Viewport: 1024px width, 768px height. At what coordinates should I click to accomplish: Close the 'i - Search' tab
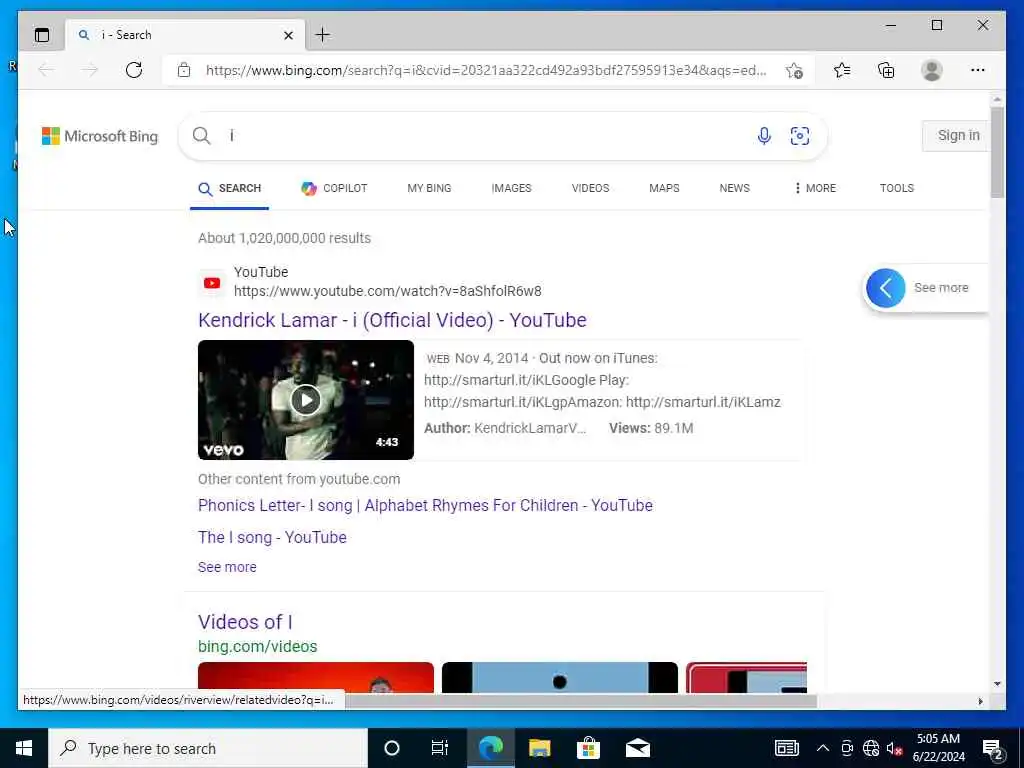tap(288, 35)
